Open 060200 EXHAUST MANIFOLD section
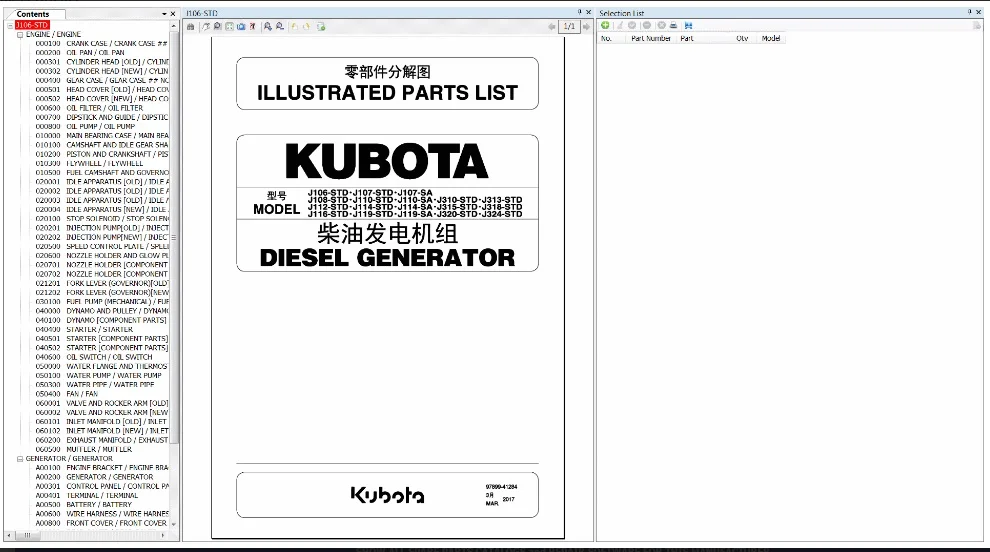Image resolution: width=990 pixels, height=552 pixels. click(102, 440)
